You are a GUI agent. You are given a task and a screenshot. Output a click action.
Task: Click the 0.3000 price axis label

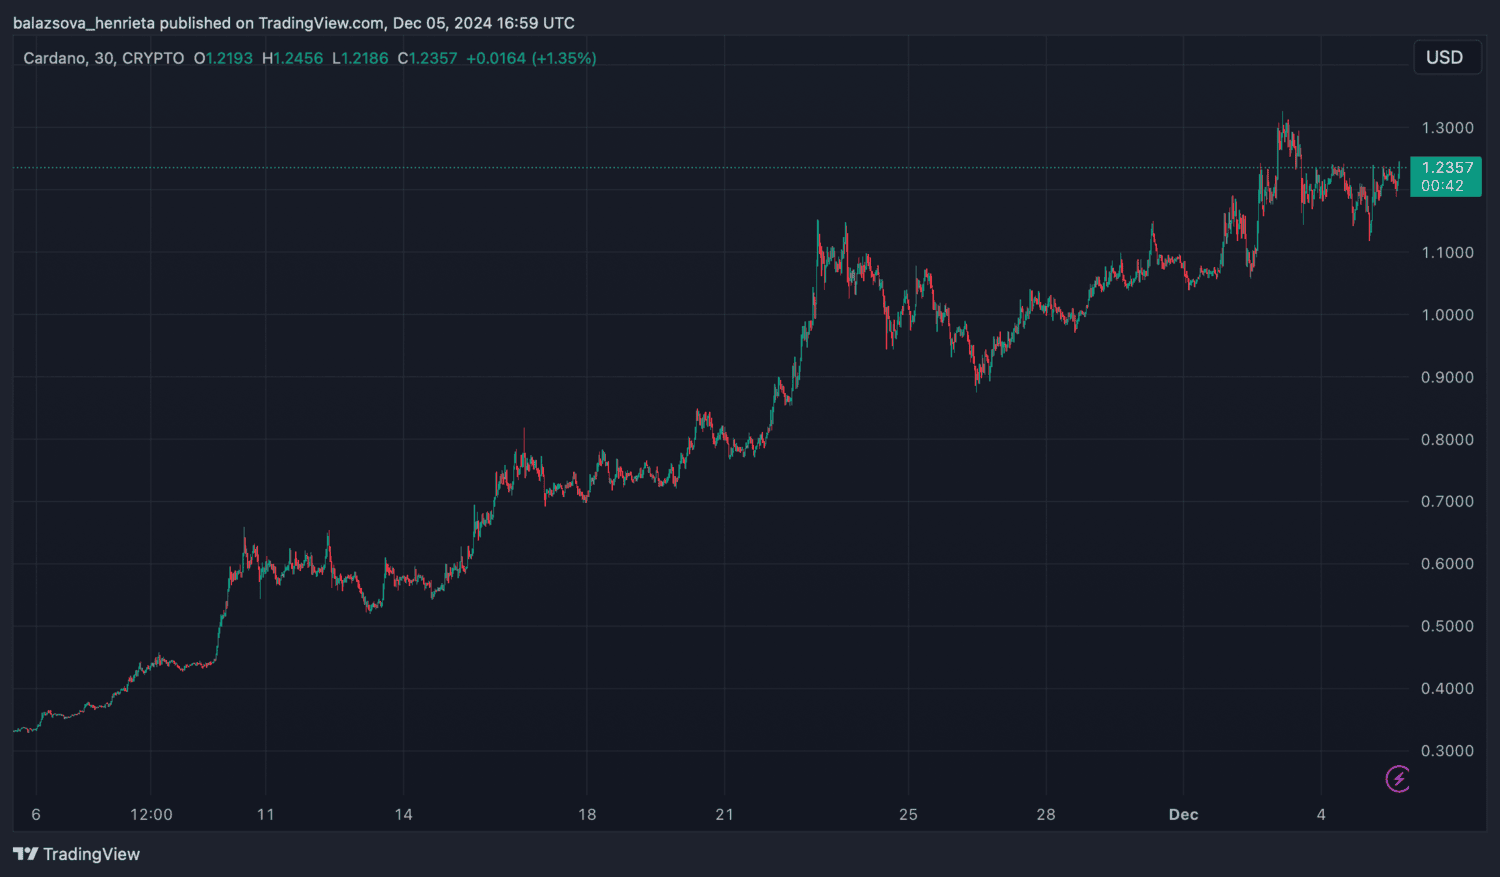[x=1447, y=751]
